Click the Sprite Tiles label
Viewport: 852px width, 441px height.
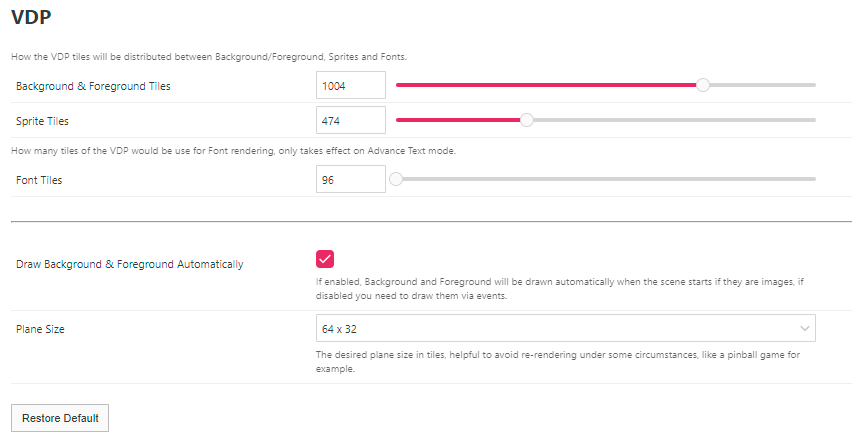point(43,121)
